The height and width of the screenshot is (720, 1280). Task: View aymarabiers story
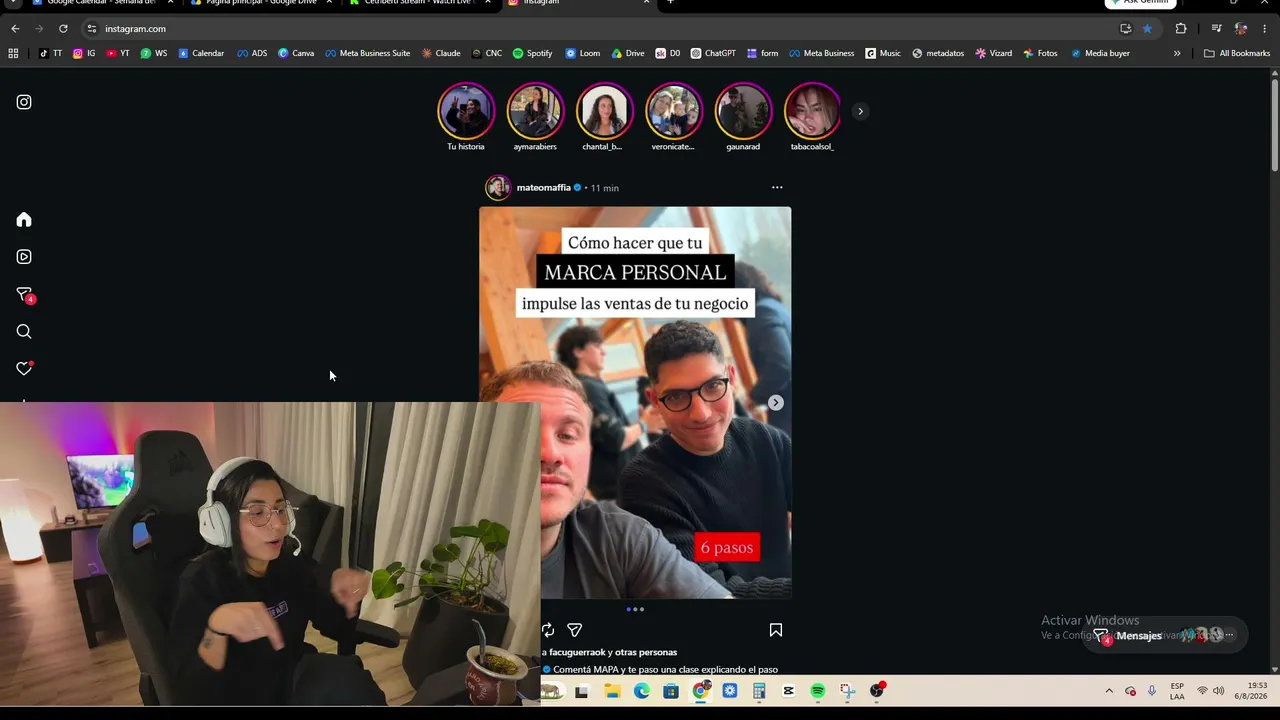point(535,117)
